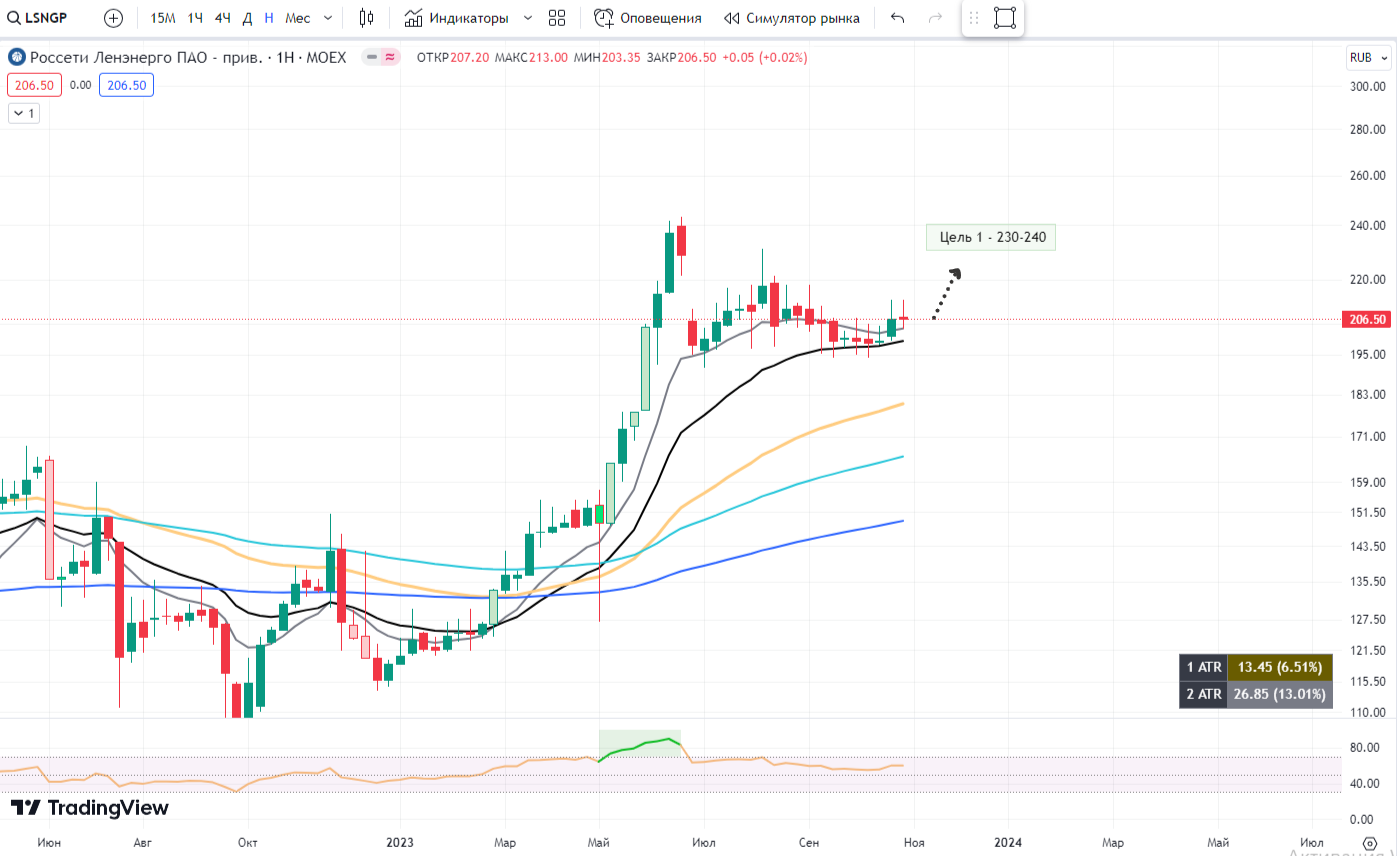Image resolution: width=1397 pixels, height=856 pixels.
Task: Click the 2024 label on time axis
Action: point(1008,843)
